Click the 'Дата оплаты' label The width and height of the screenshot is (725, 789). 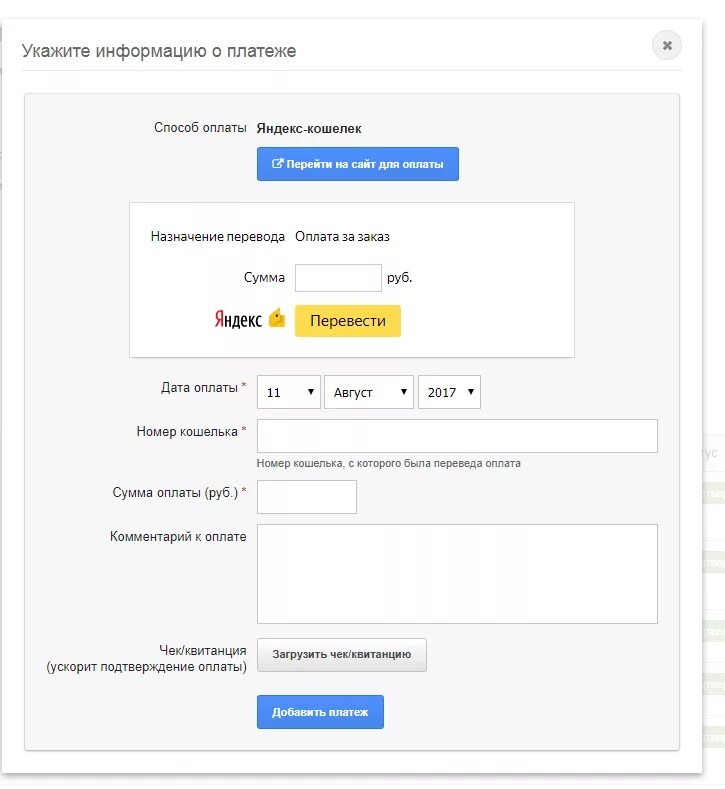(x=199, y=387)
